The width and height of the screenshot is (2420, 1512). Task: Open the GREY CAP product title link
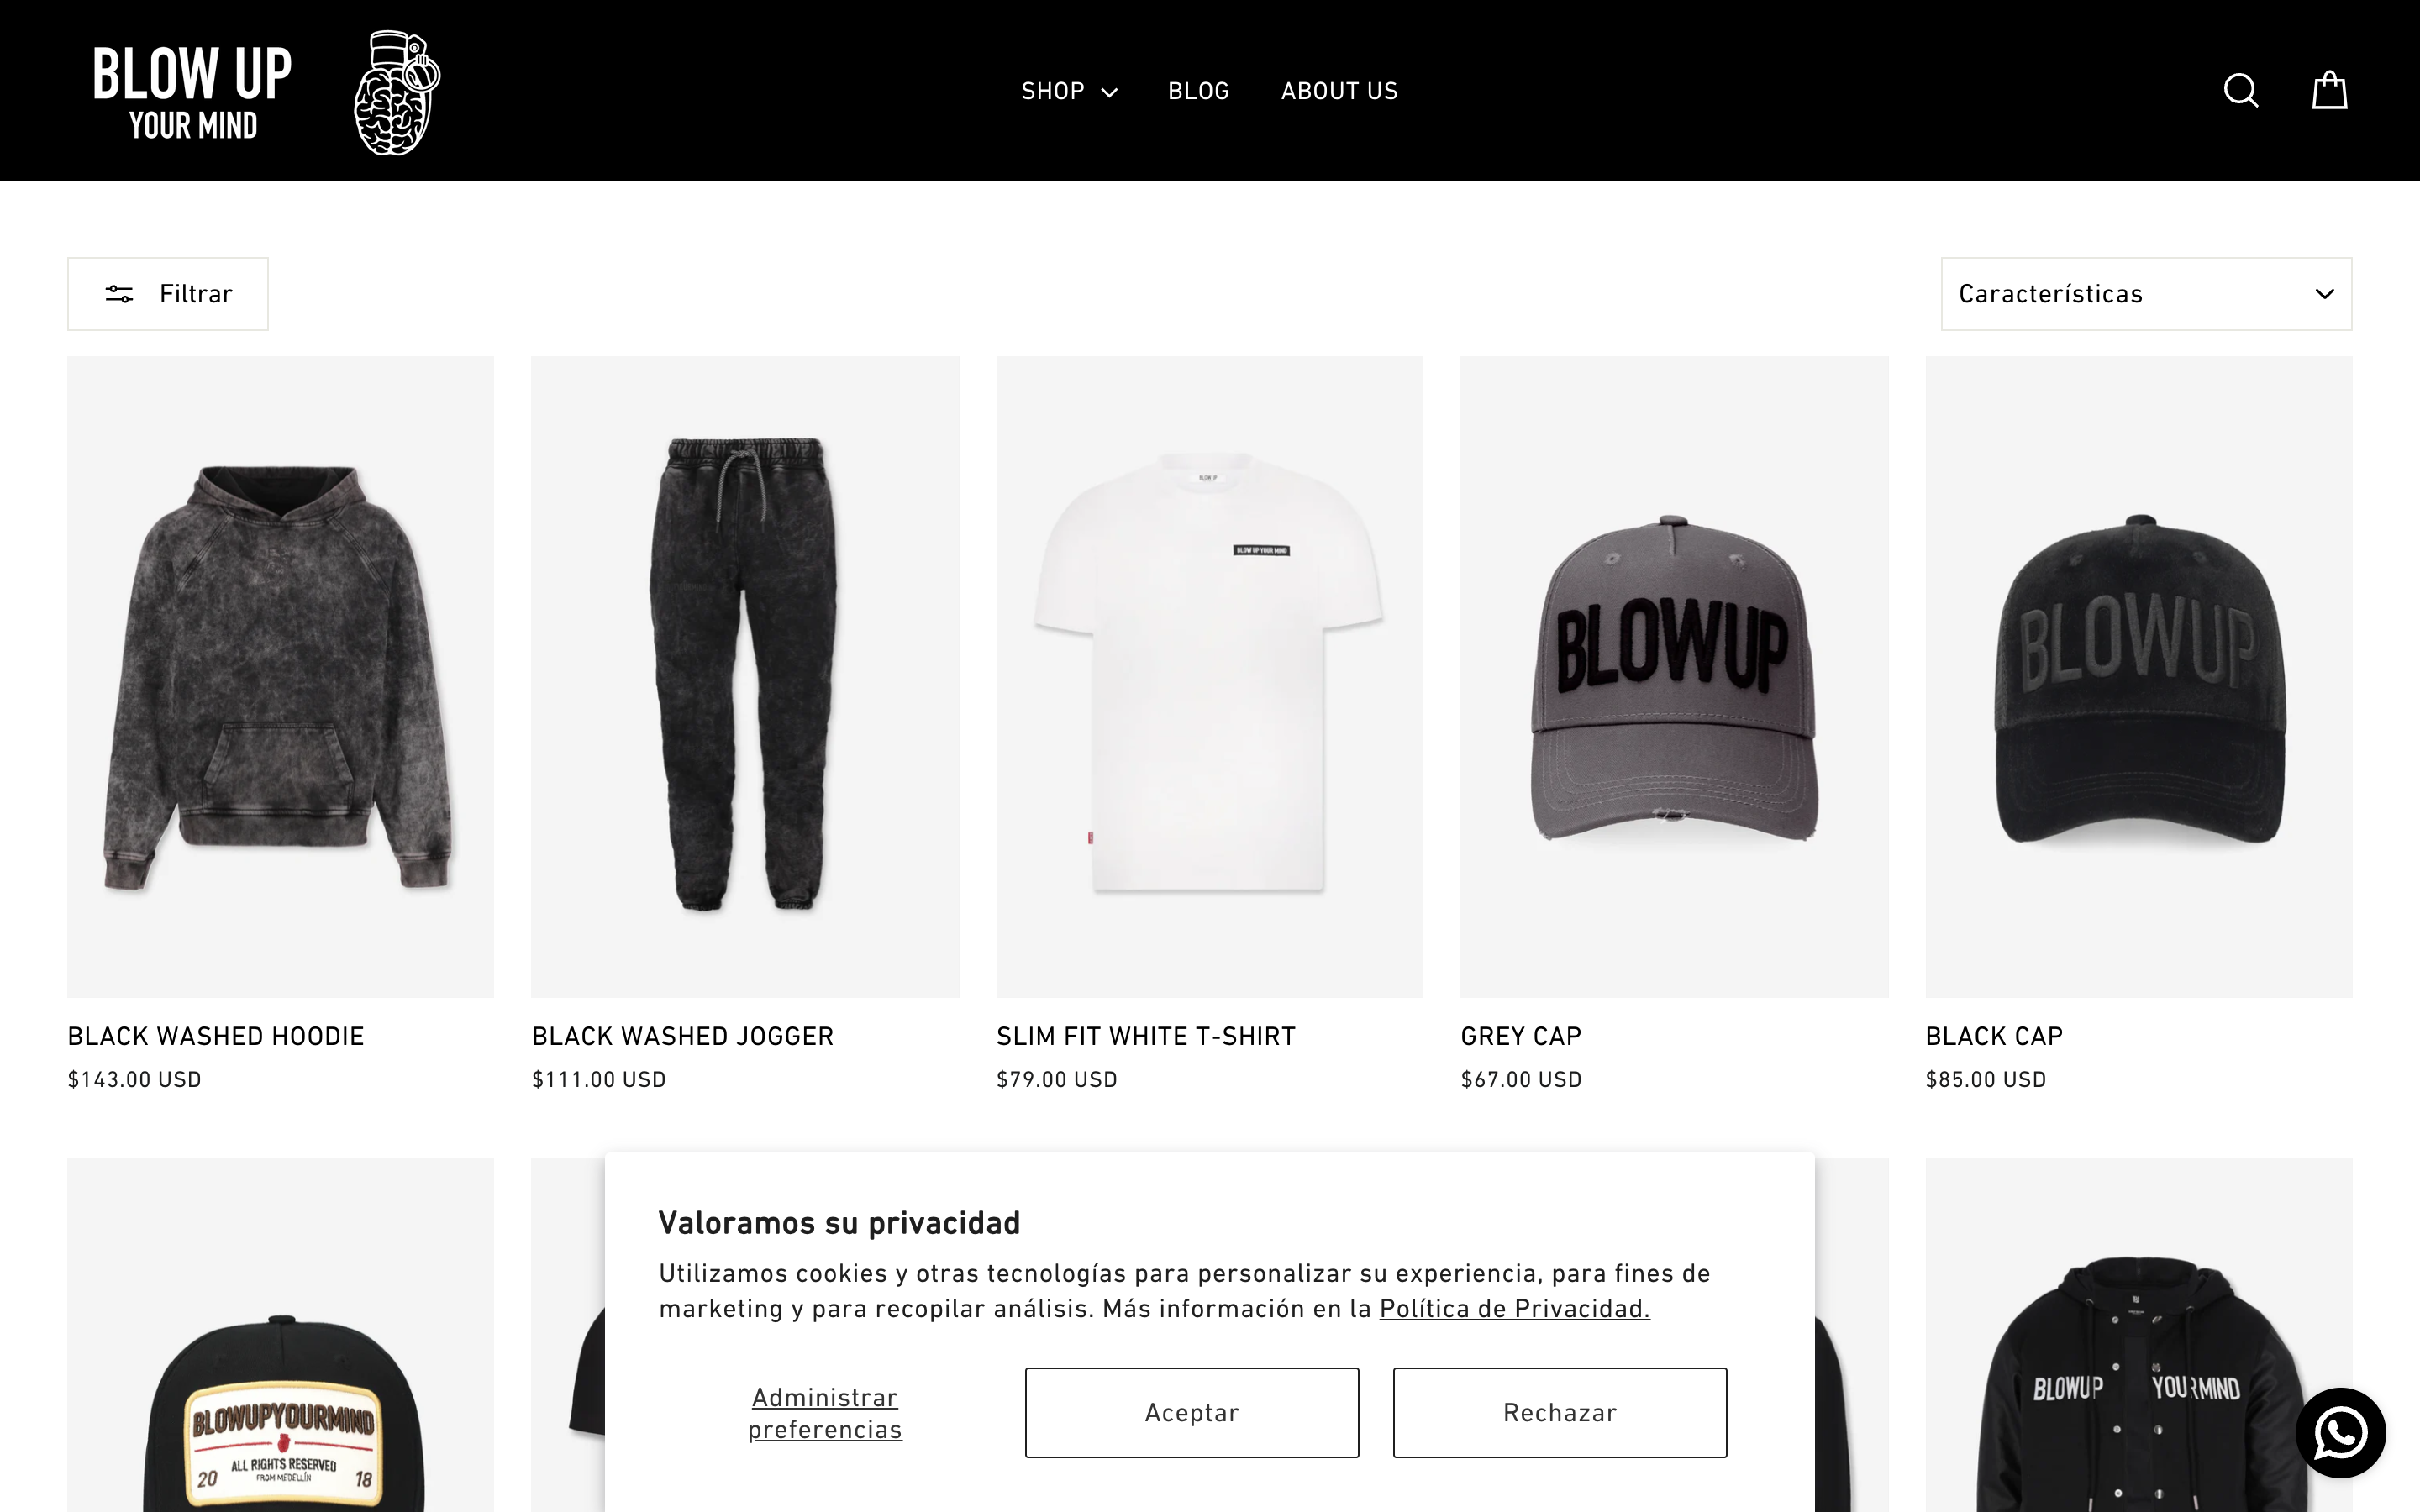(x=1520, y=1036)
